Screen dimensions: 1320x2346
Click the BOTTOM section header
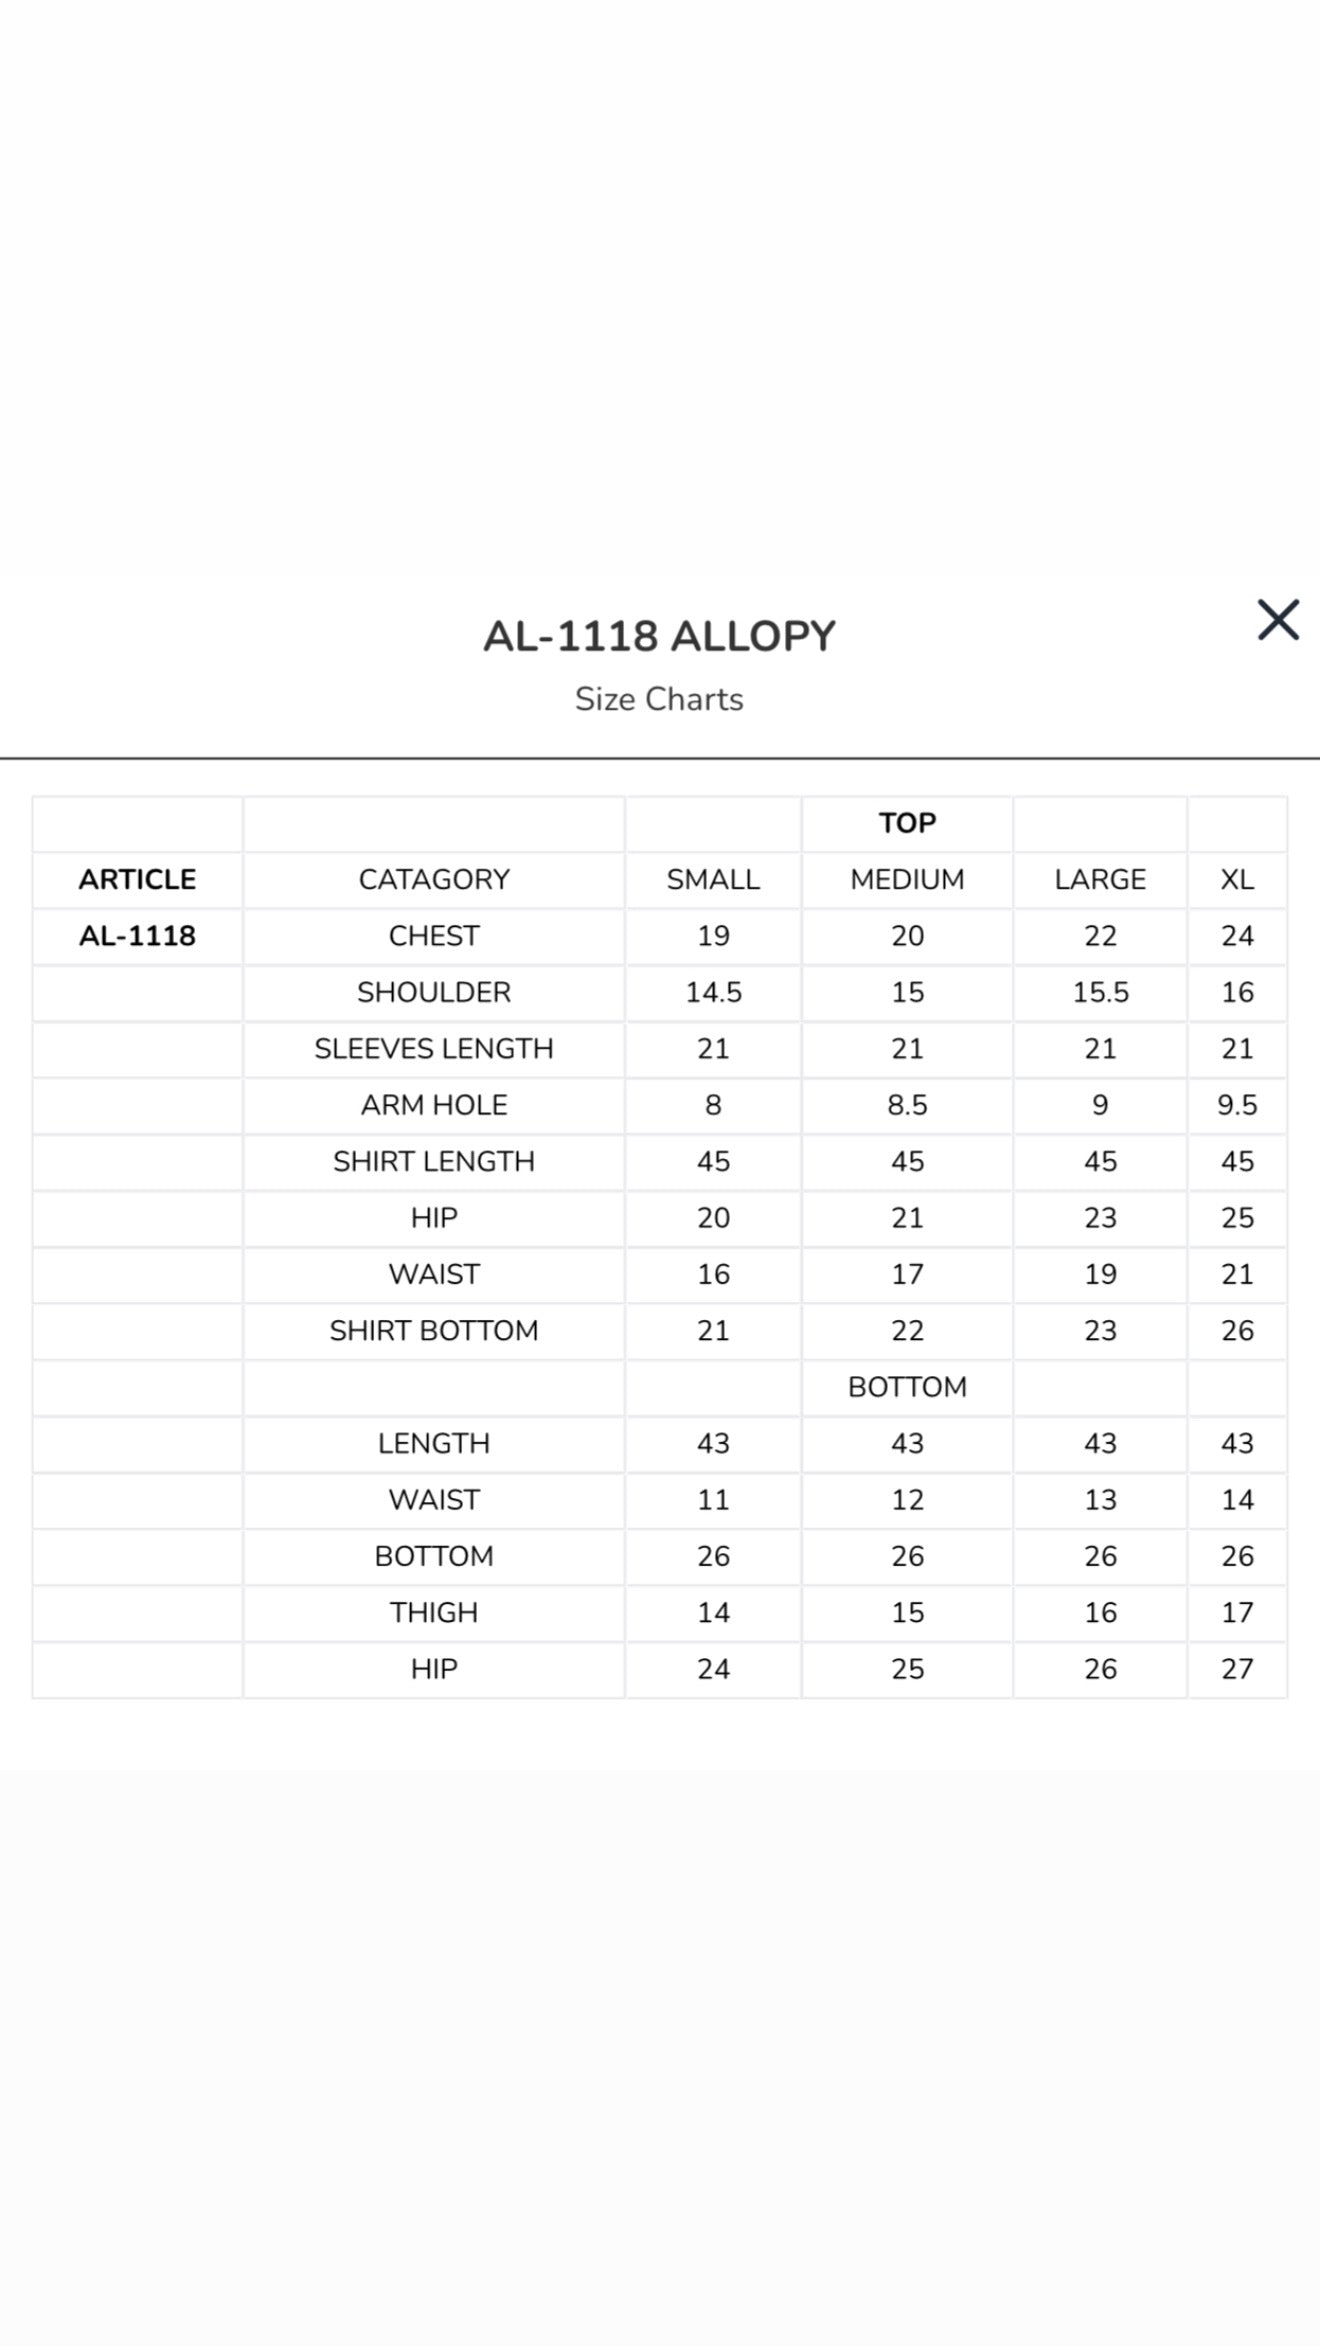pos(906,1387)
